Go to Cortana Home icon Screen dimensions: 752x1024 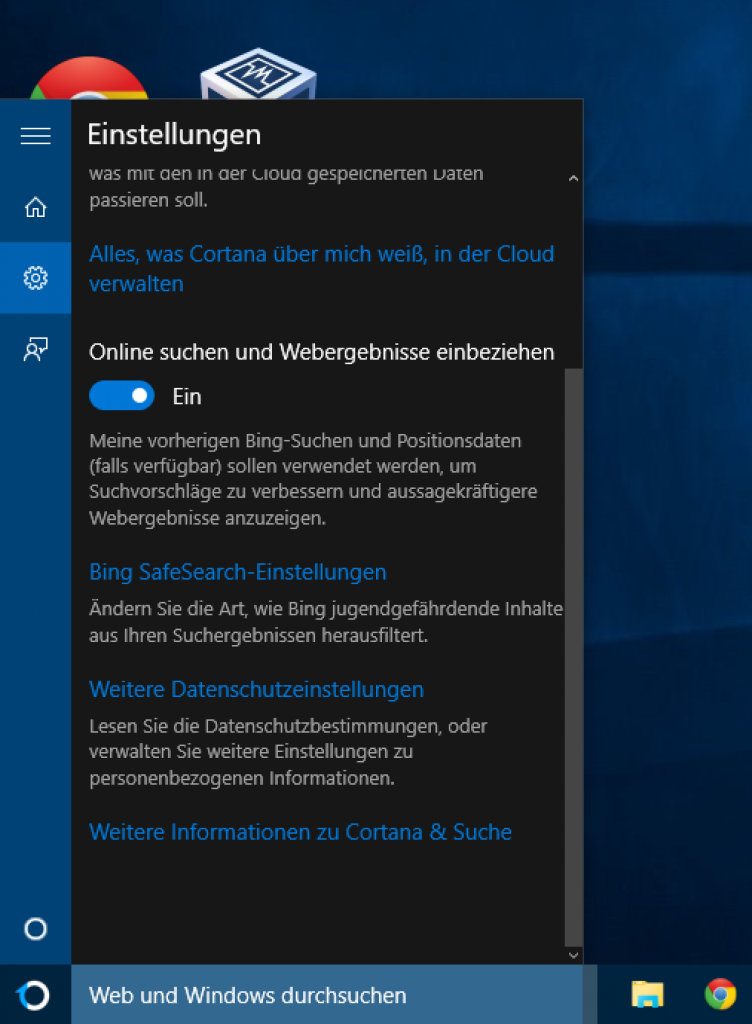[35, 207]
